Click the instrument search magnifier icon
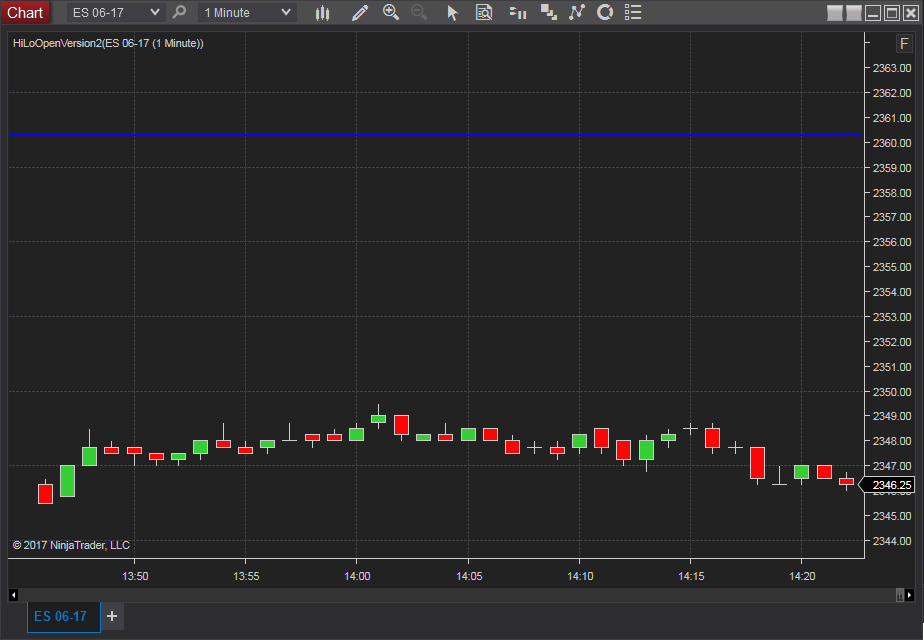 click(180, 12)
